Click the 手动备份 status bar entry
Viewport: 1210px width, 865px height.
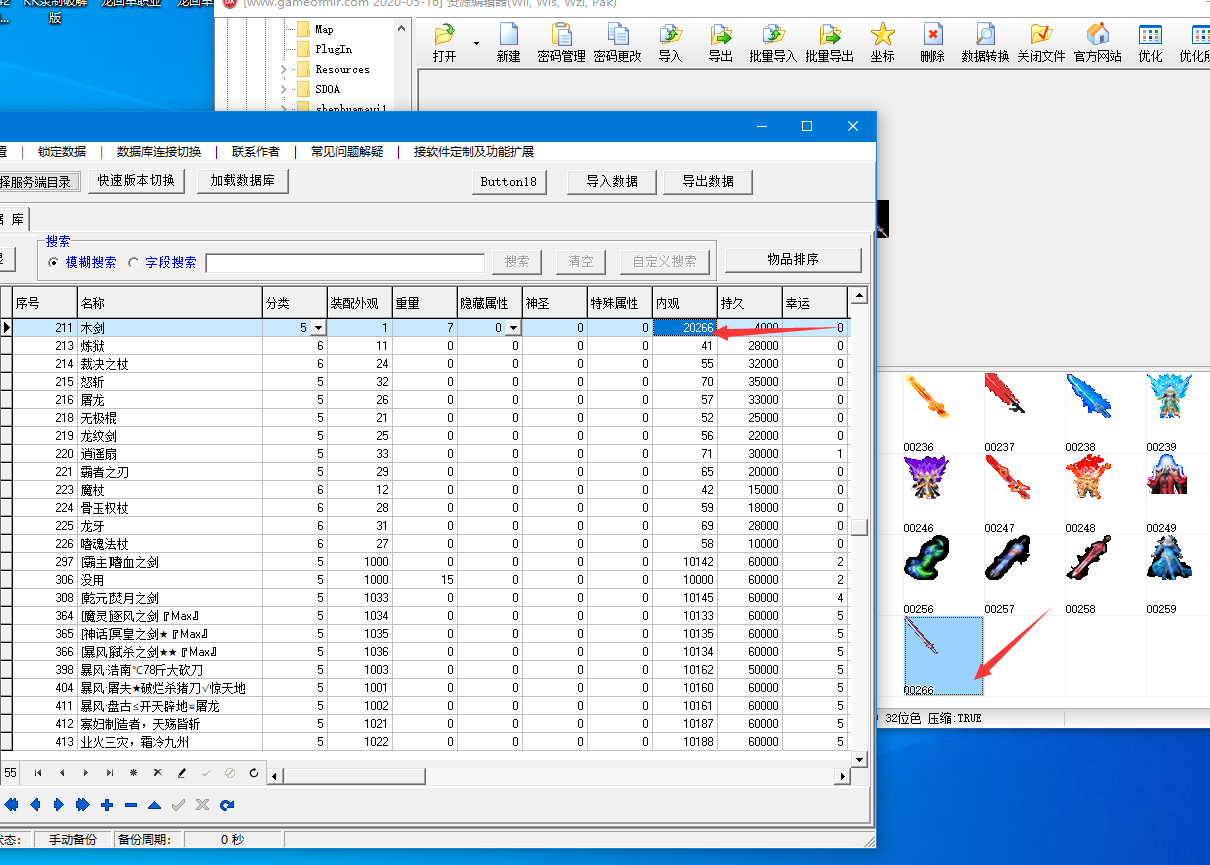click(73, 840)
